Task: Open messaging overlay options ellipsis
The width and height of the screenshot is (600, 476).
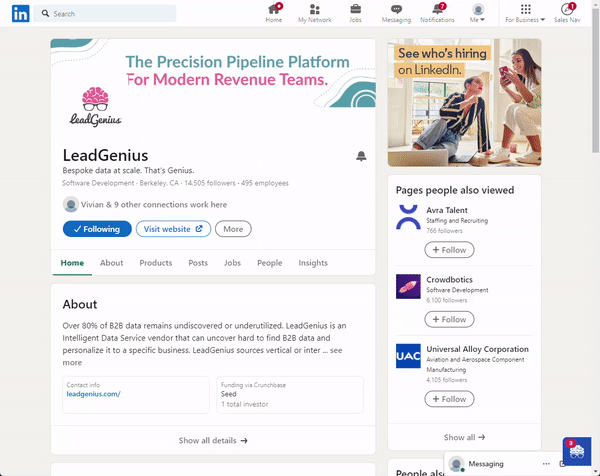Action: coord(546,464)
